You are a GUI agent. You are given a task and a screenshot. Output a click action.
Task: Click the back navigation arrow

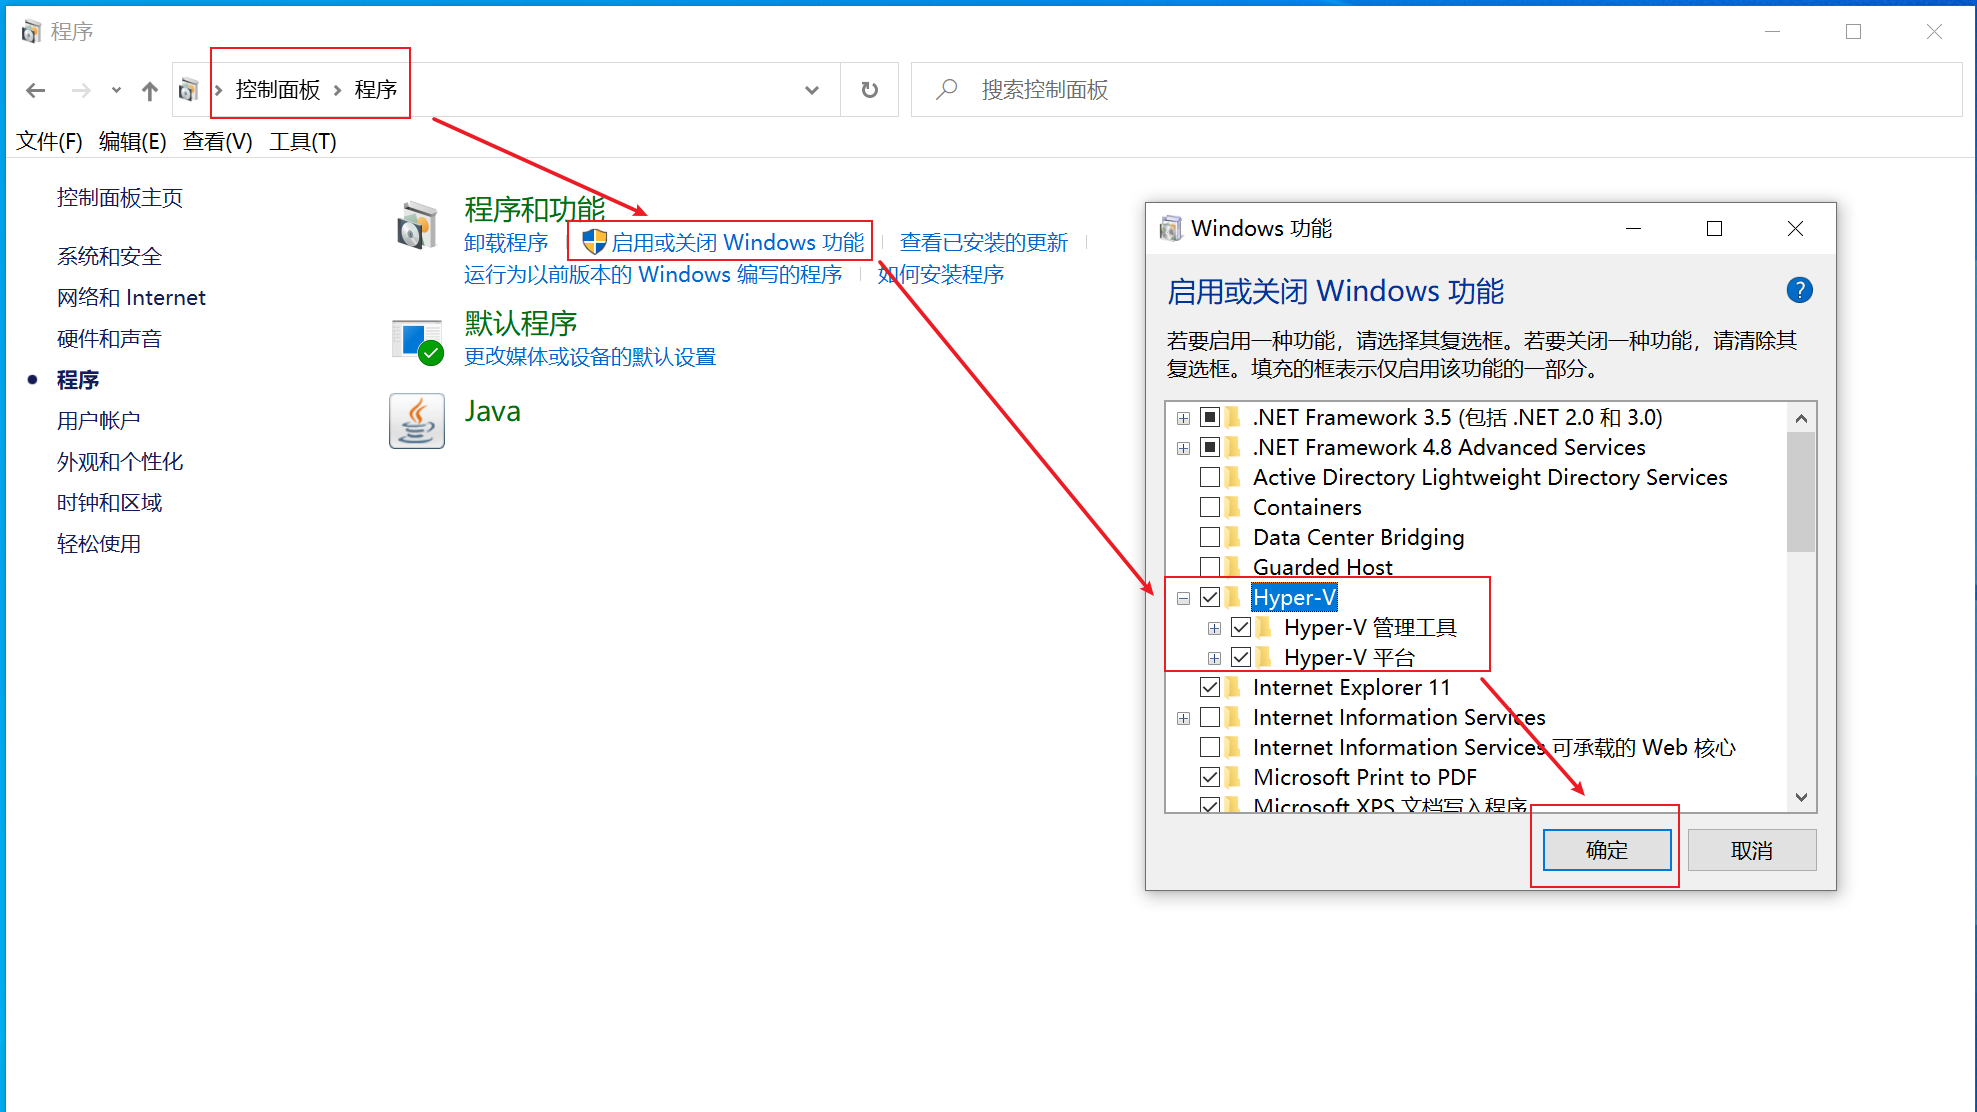(36, 91)
